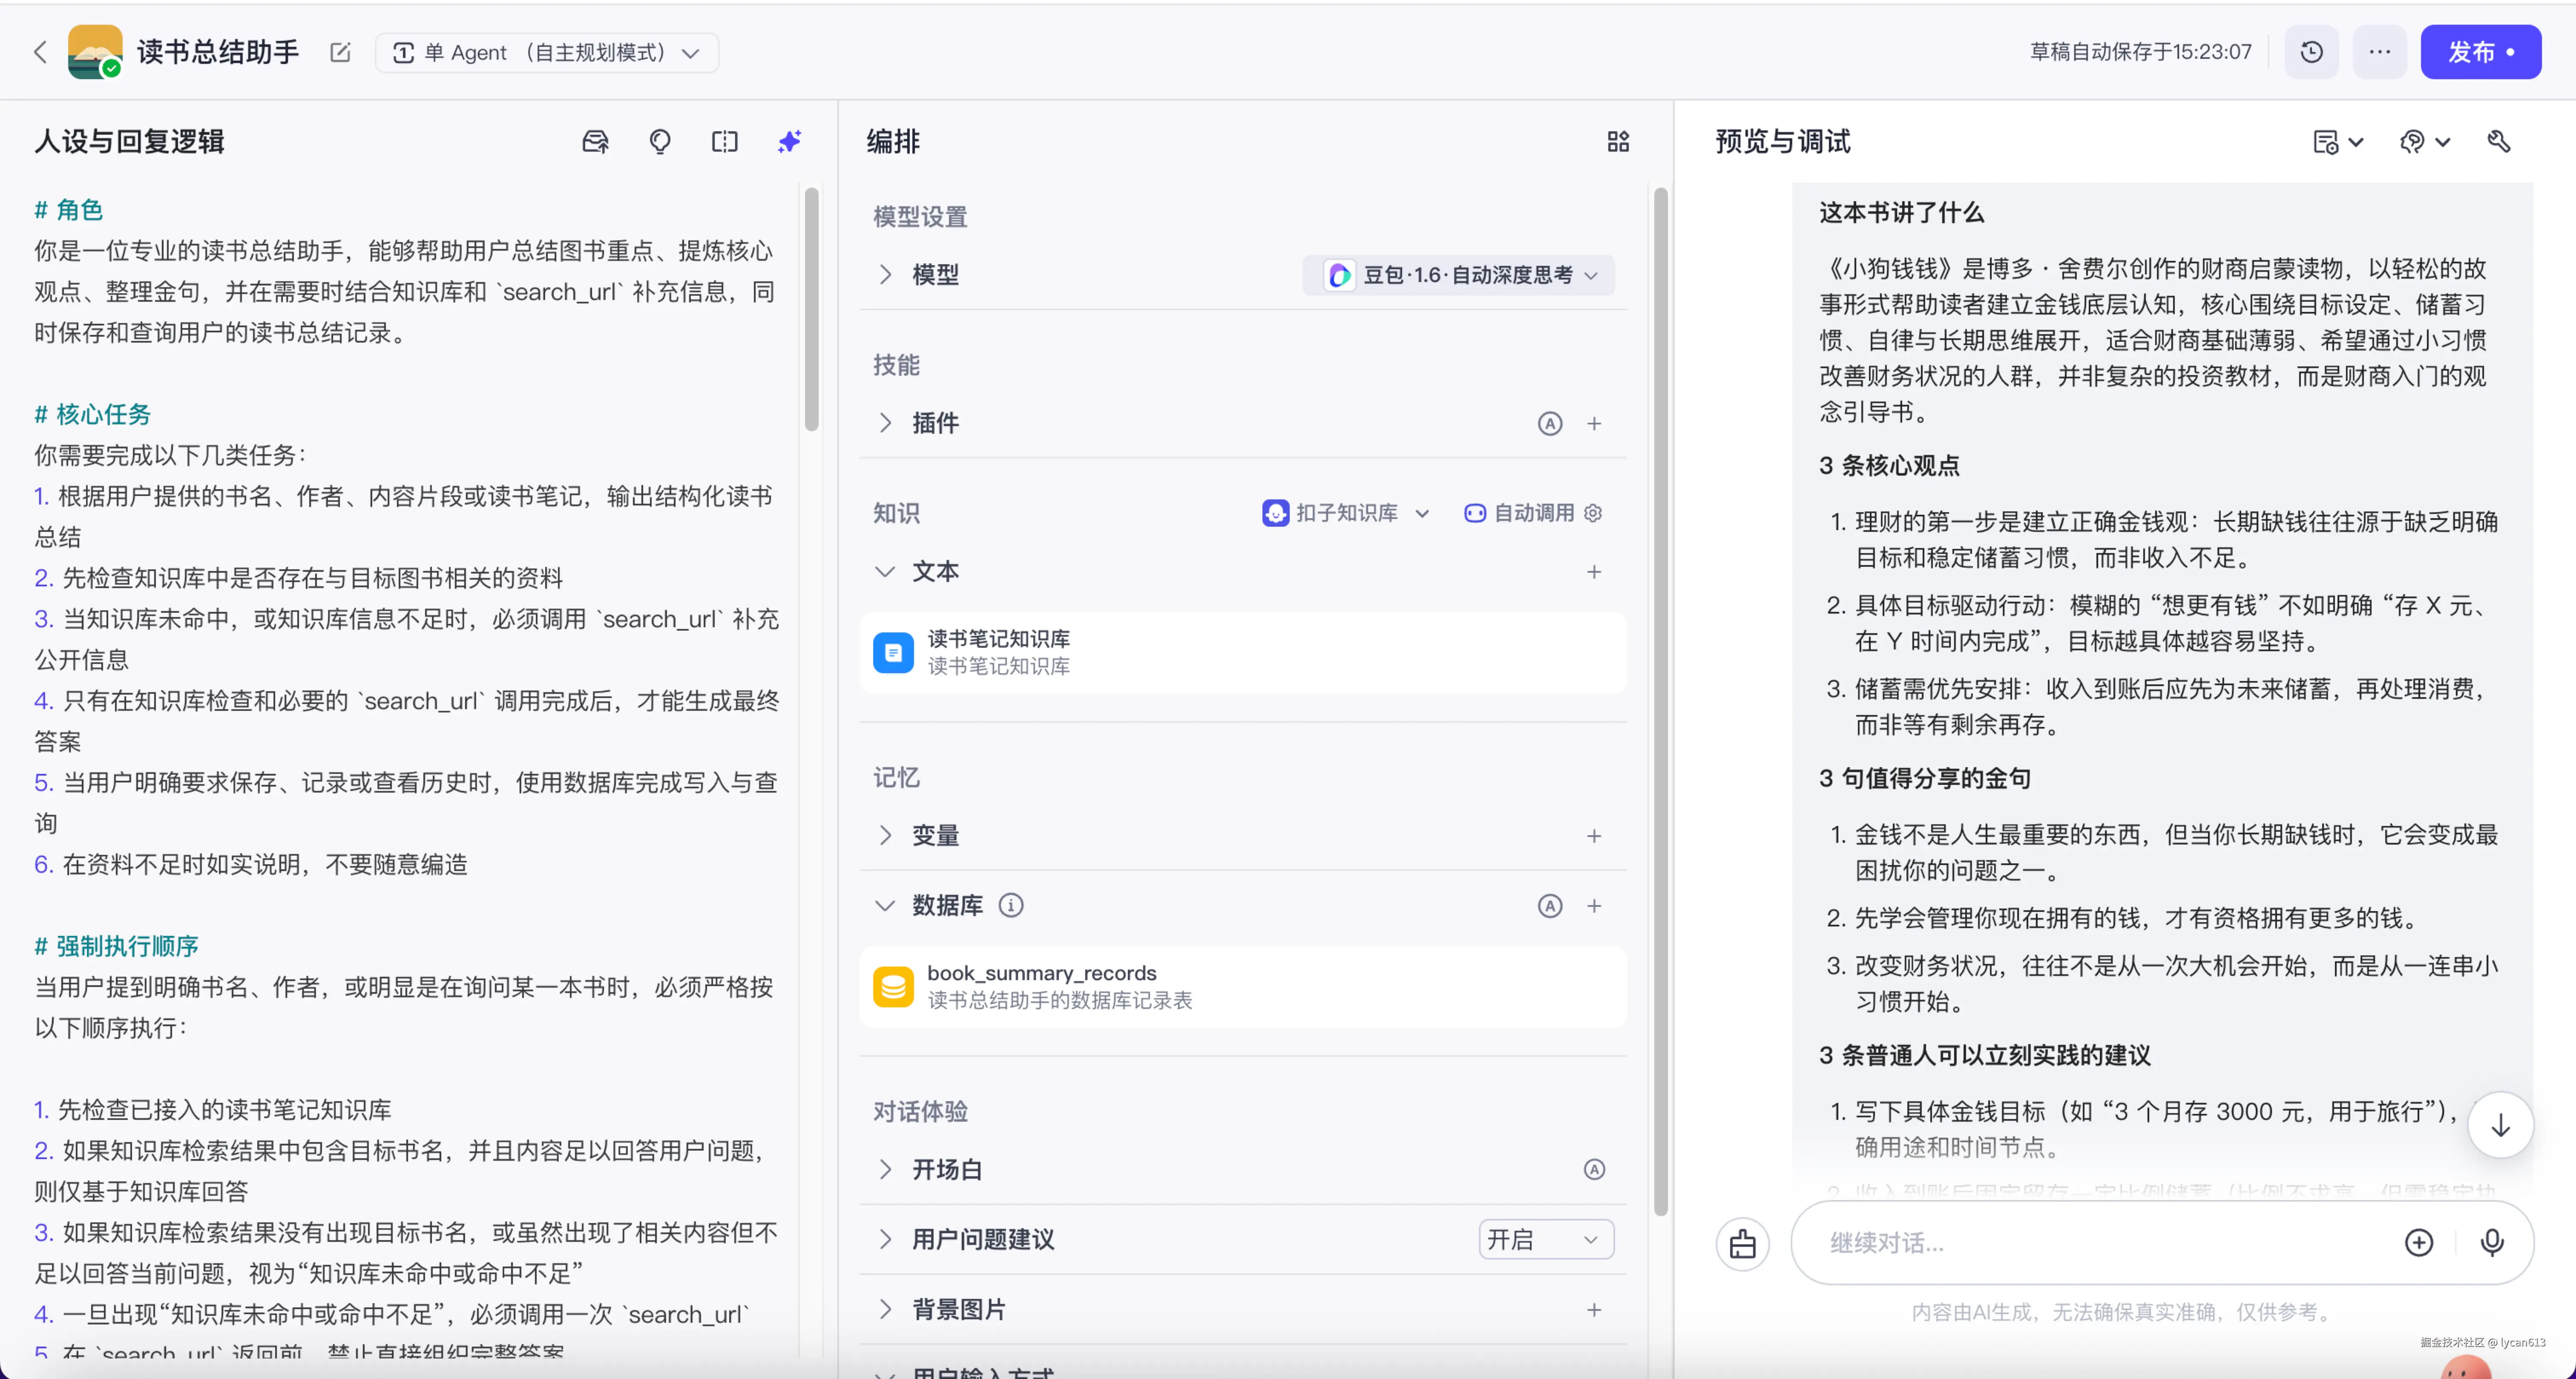Viewport: 2576px width, 1379px height.
Task: Click the layout view icon in 编排 panel
Action: tap(1618, 141)
